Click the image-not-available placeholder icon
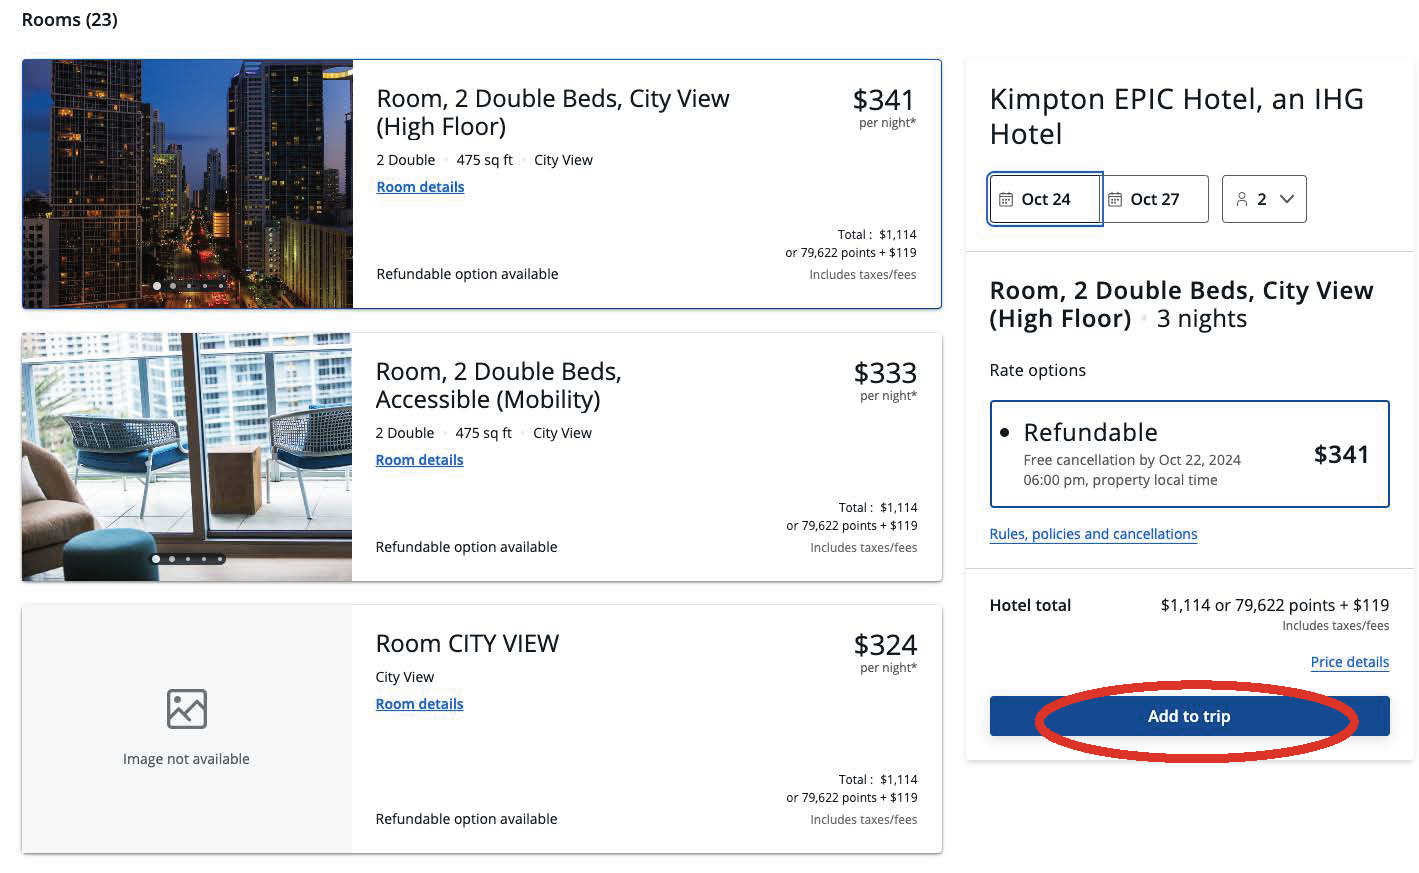The width and height of the screenshot is (1419, 873). pos(186,710)
